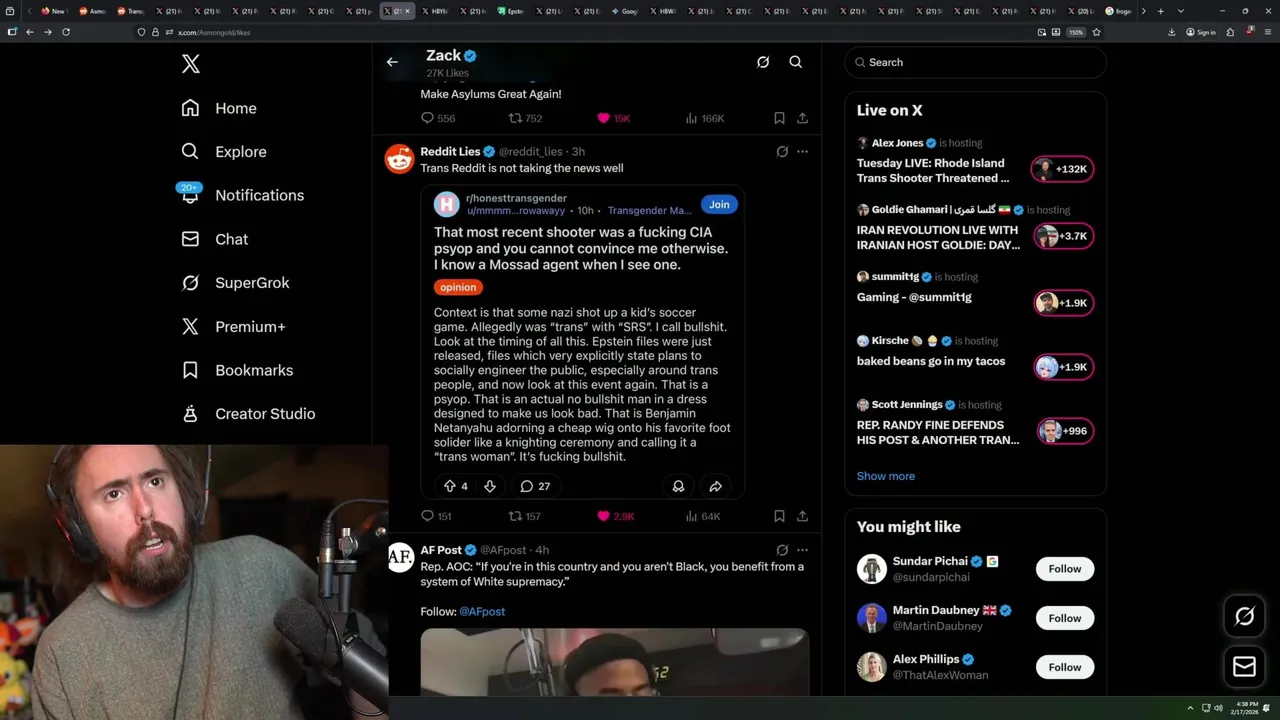
Task: Click the Search input field
Action: point(975,62)
